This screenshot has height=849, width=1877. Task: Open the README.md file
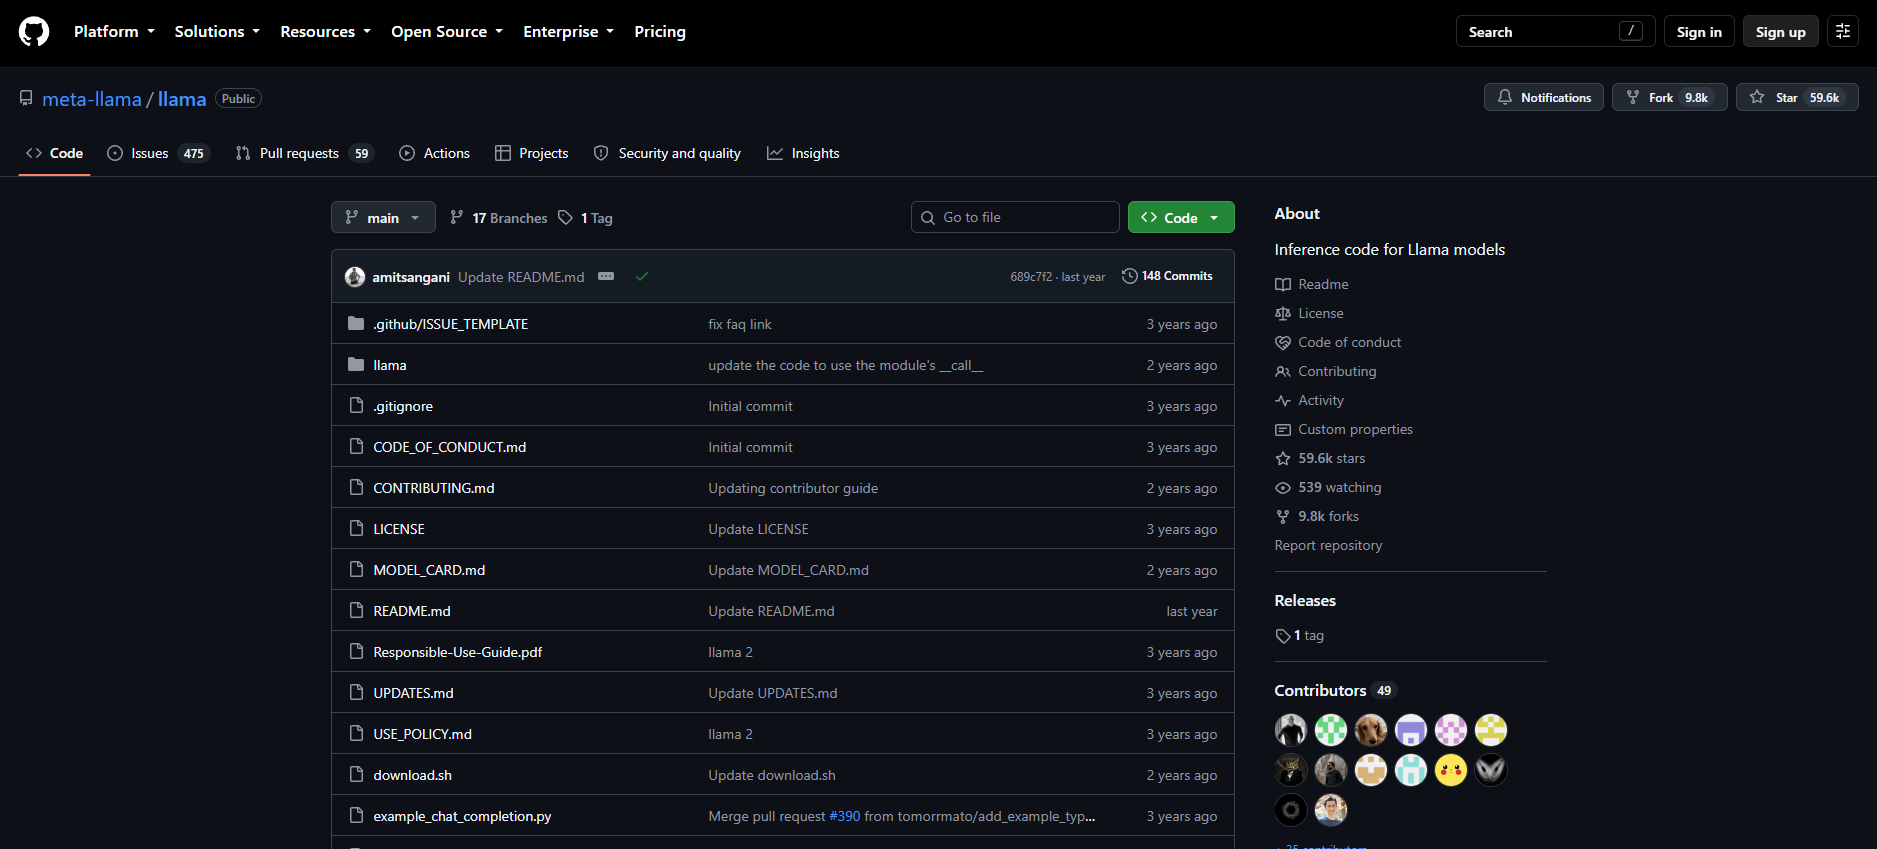[x=412, y=611]
